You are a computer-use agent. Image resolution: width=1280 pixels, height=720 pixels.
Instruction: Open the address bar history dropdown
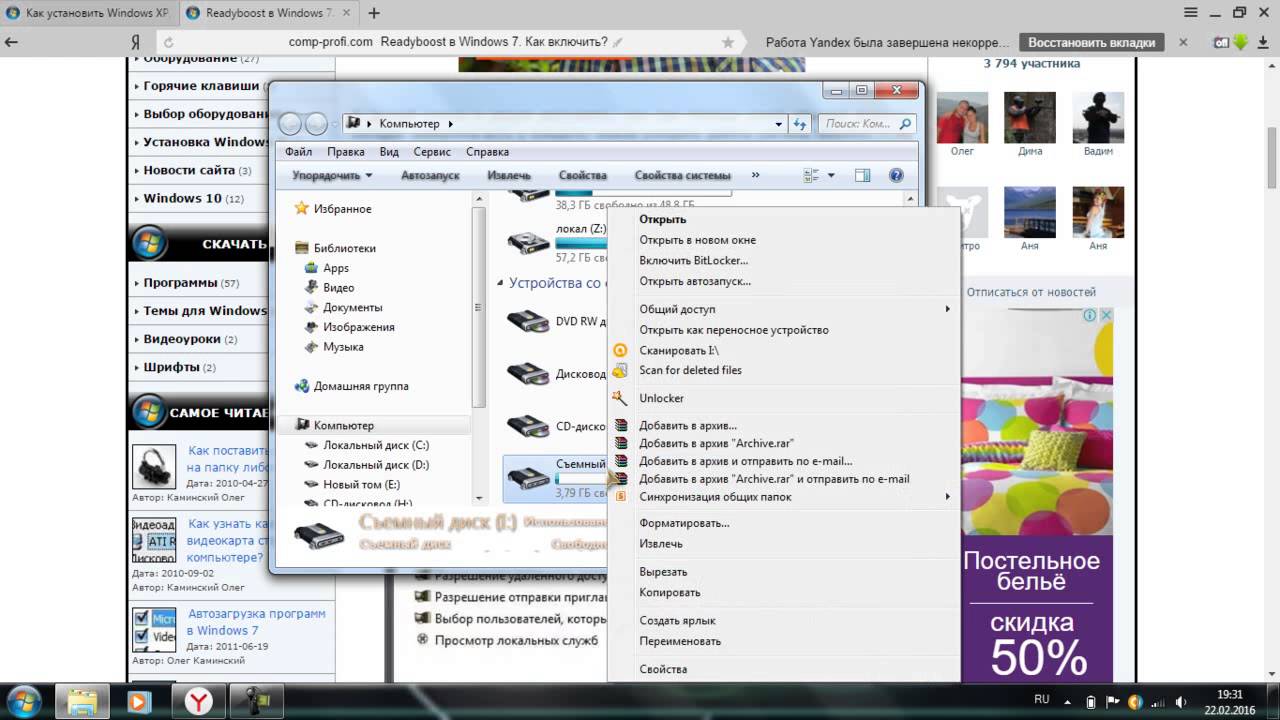[x=779, y=124]
